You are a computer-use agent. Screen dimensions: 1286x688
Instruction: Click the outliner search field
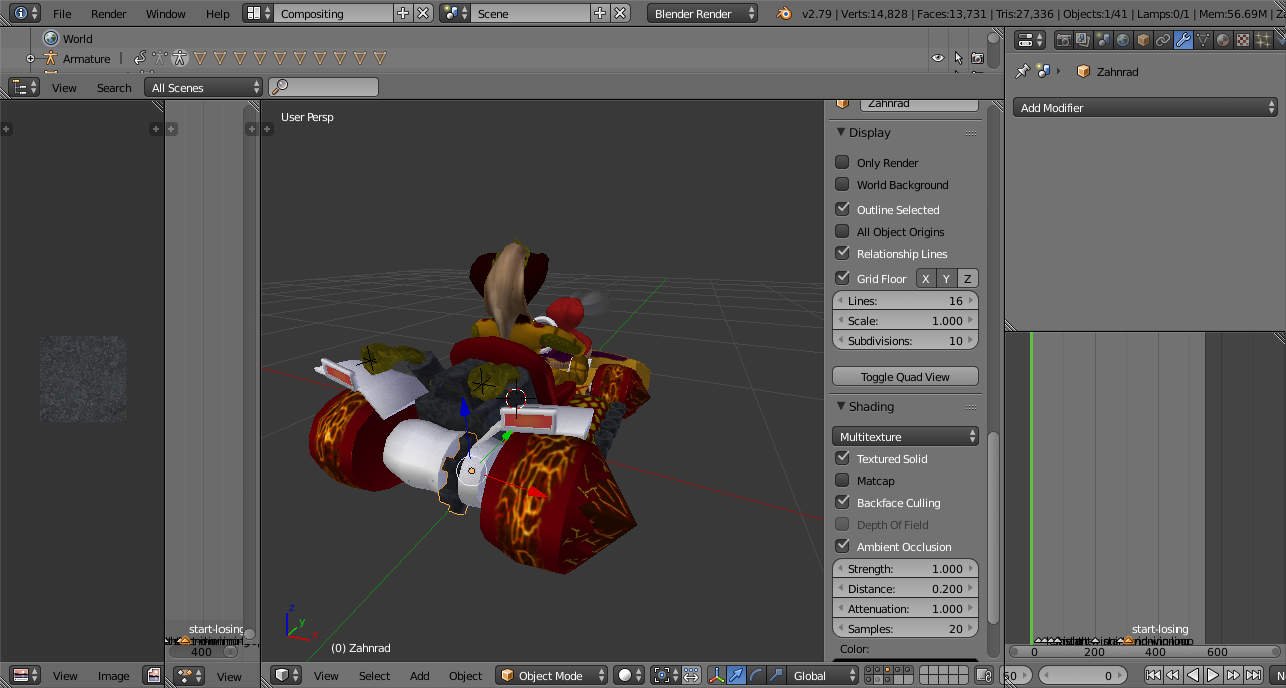point(324,87)
